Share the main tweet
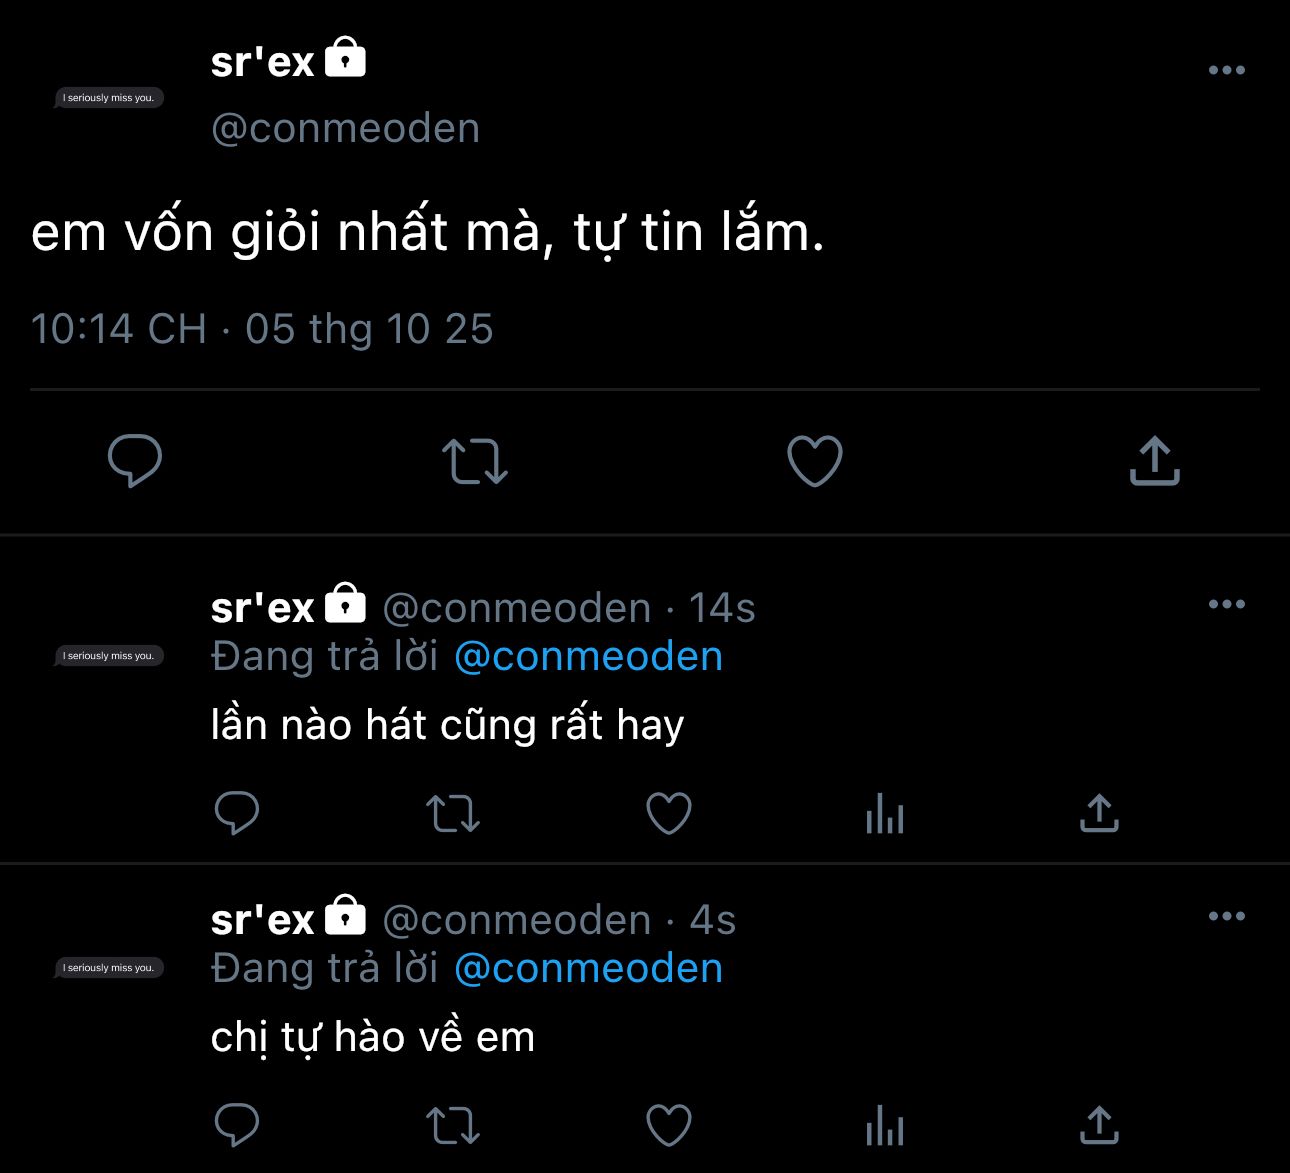This screenshot has width=1290, height=1173. 1155,461
